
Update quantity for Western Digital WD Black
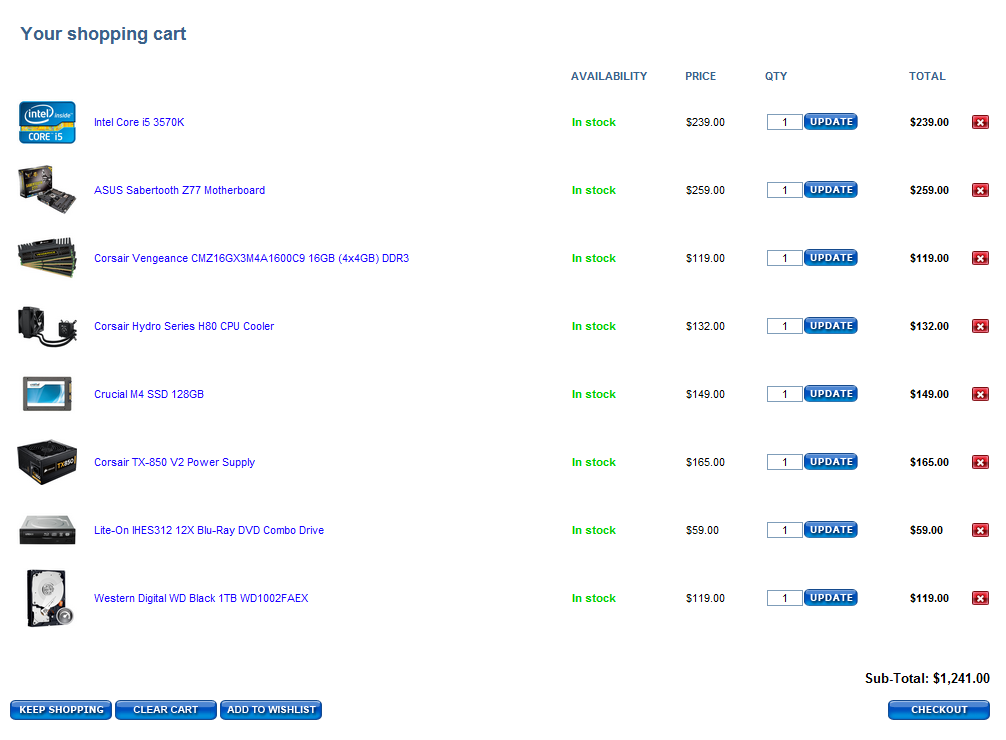click(831, 598)
